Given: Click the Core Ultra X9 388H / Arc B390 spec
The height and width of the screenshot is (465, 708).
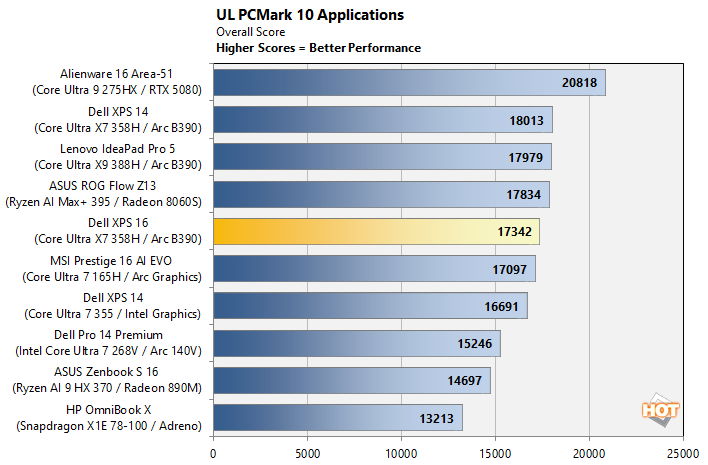Looking at the screenshot, I should pyautogui.click(x=118, y=165).
